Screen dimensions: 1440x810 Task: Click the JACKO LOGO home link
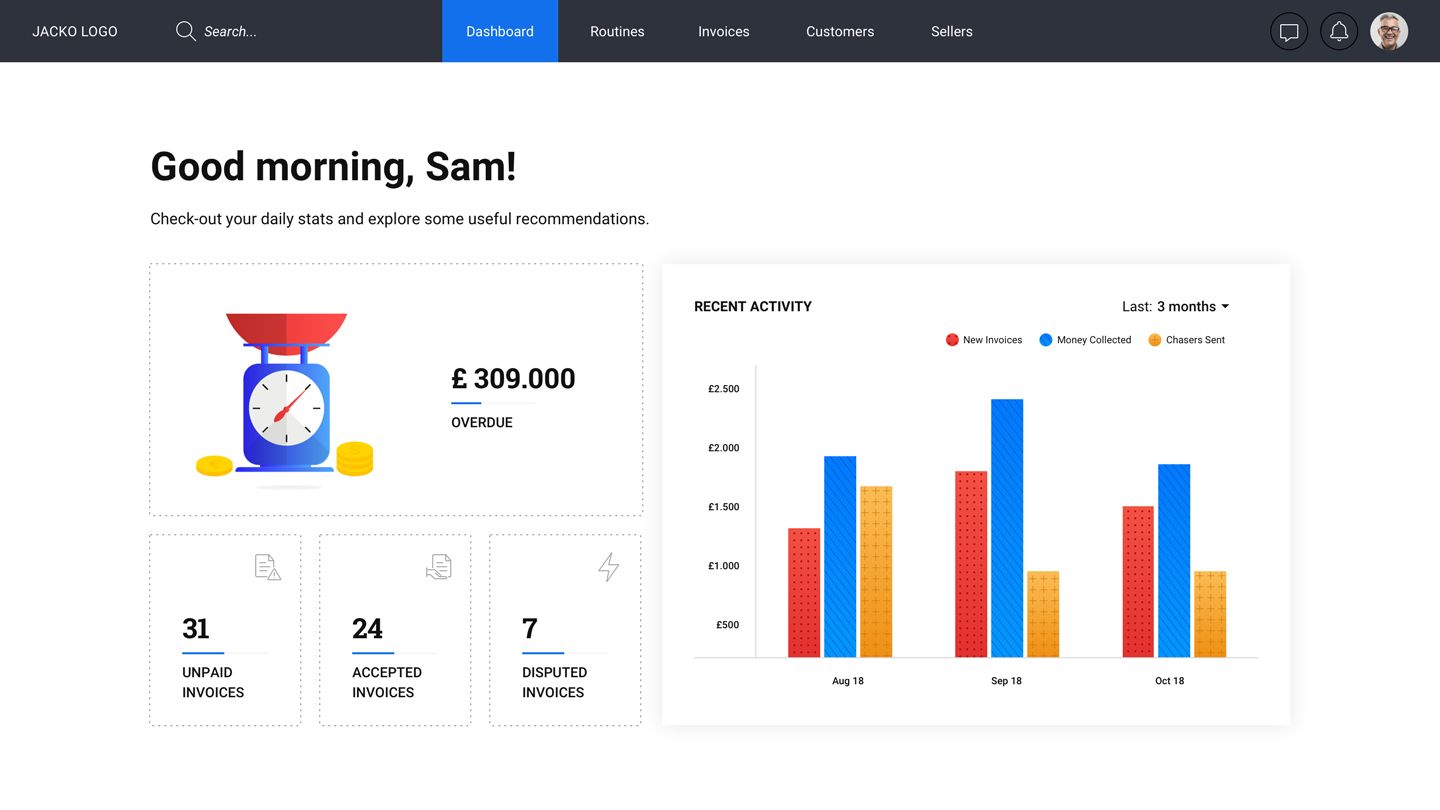[75, 32]
